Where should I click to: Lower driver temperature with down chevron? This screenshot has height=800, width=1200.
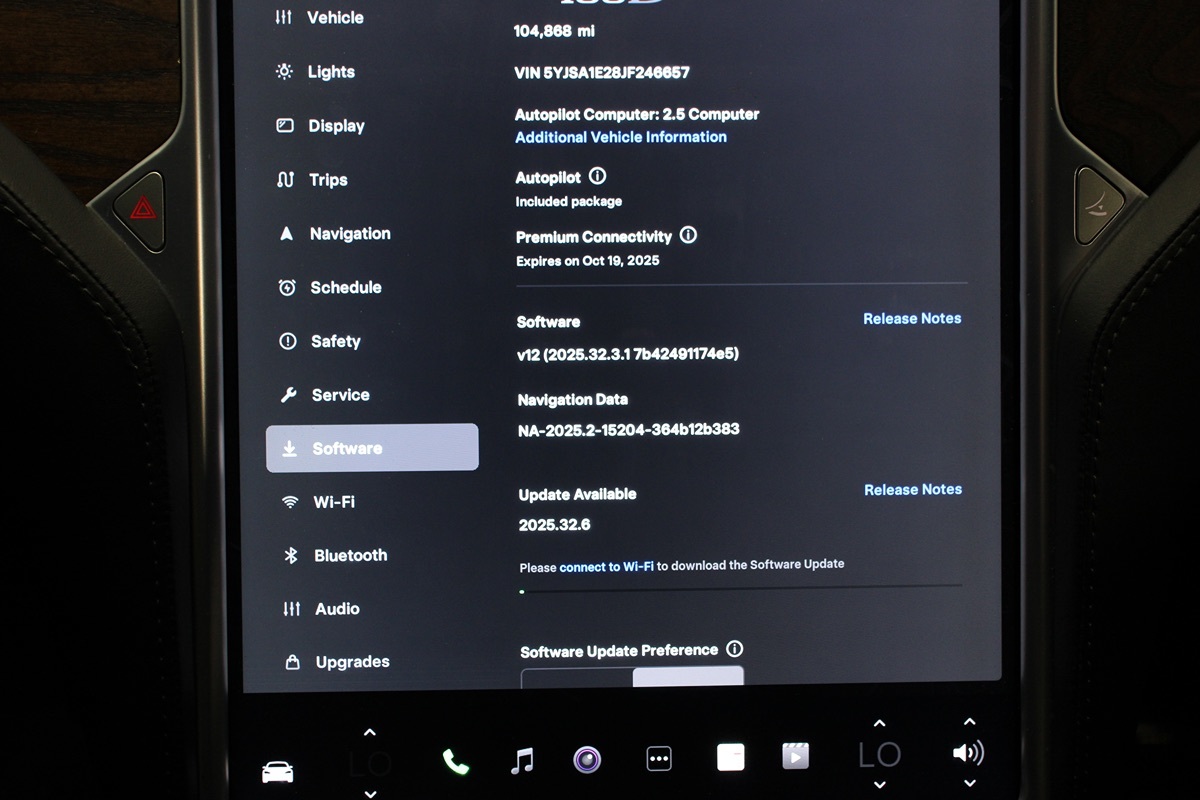(x=369, y=793)
